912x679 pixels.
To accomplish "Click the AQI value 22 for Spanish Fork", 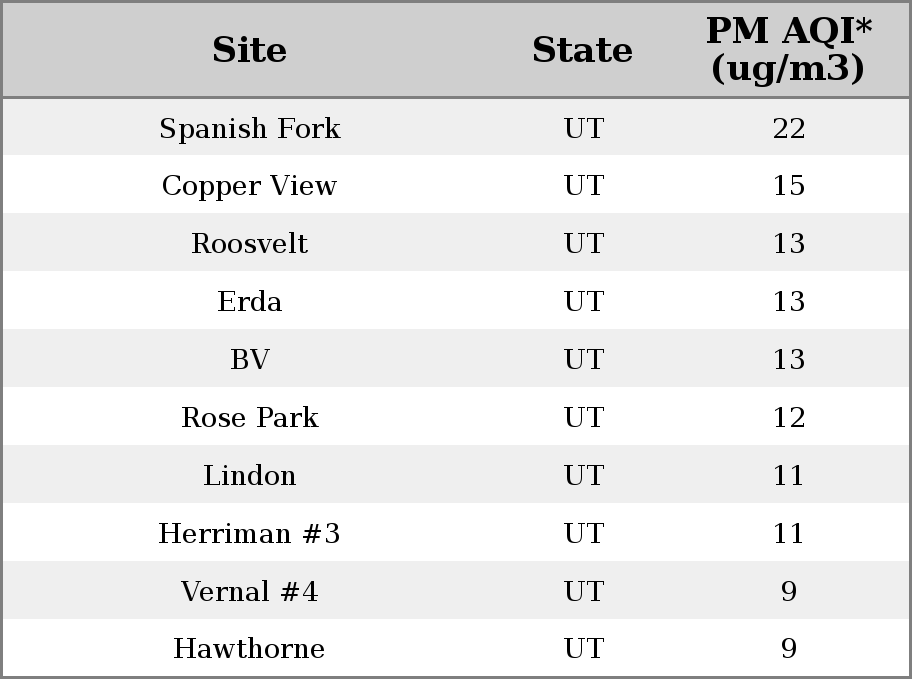I will point(789,128).
